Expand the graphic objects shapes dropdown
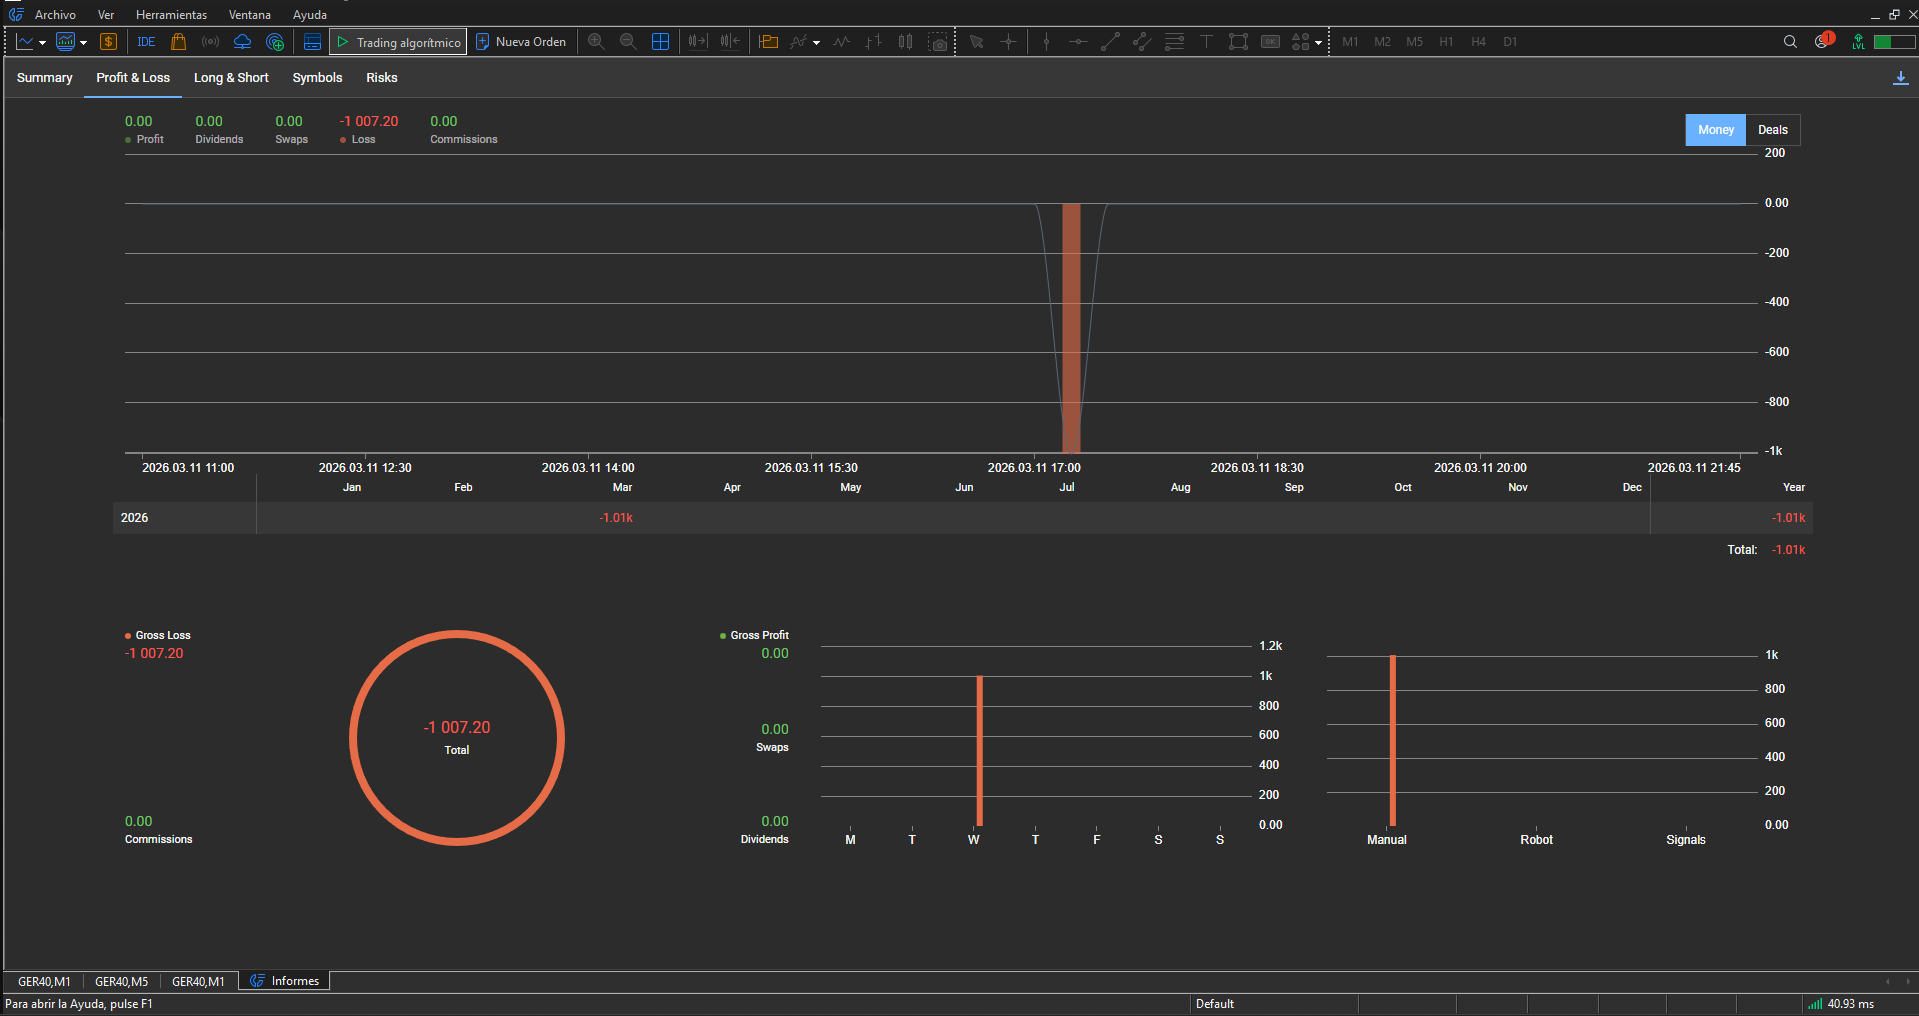Screen dimensions: 1919x1016 1318,43
